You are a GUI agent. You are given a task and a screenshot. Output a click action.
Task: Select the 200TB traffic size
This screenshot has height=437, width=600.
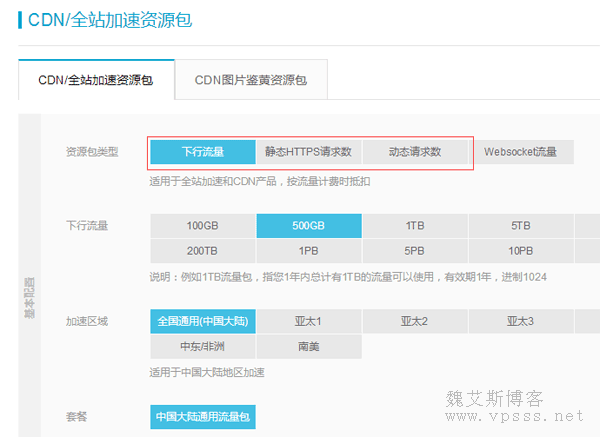pos(202,251)
